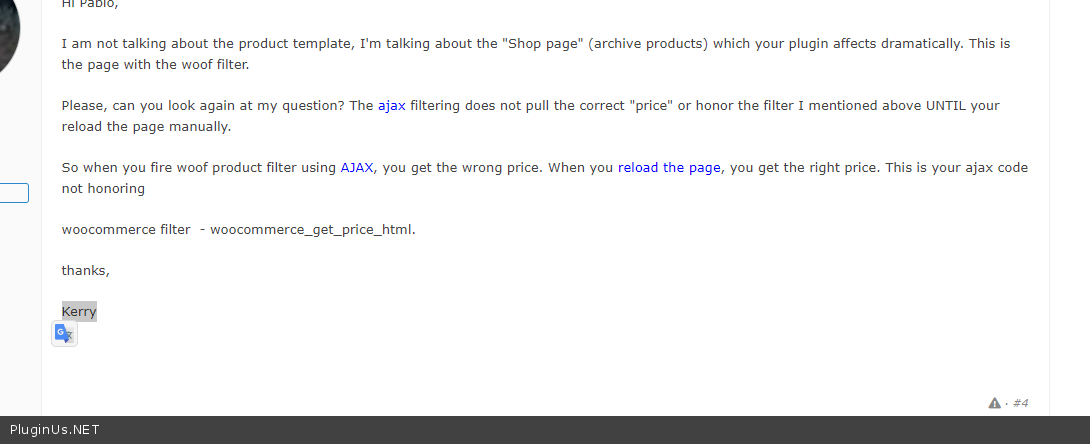Click the "woocommerce filter" phrase
Image resolution: width=1090 pixels, height=444 pixels.
[x=126, y=230]
